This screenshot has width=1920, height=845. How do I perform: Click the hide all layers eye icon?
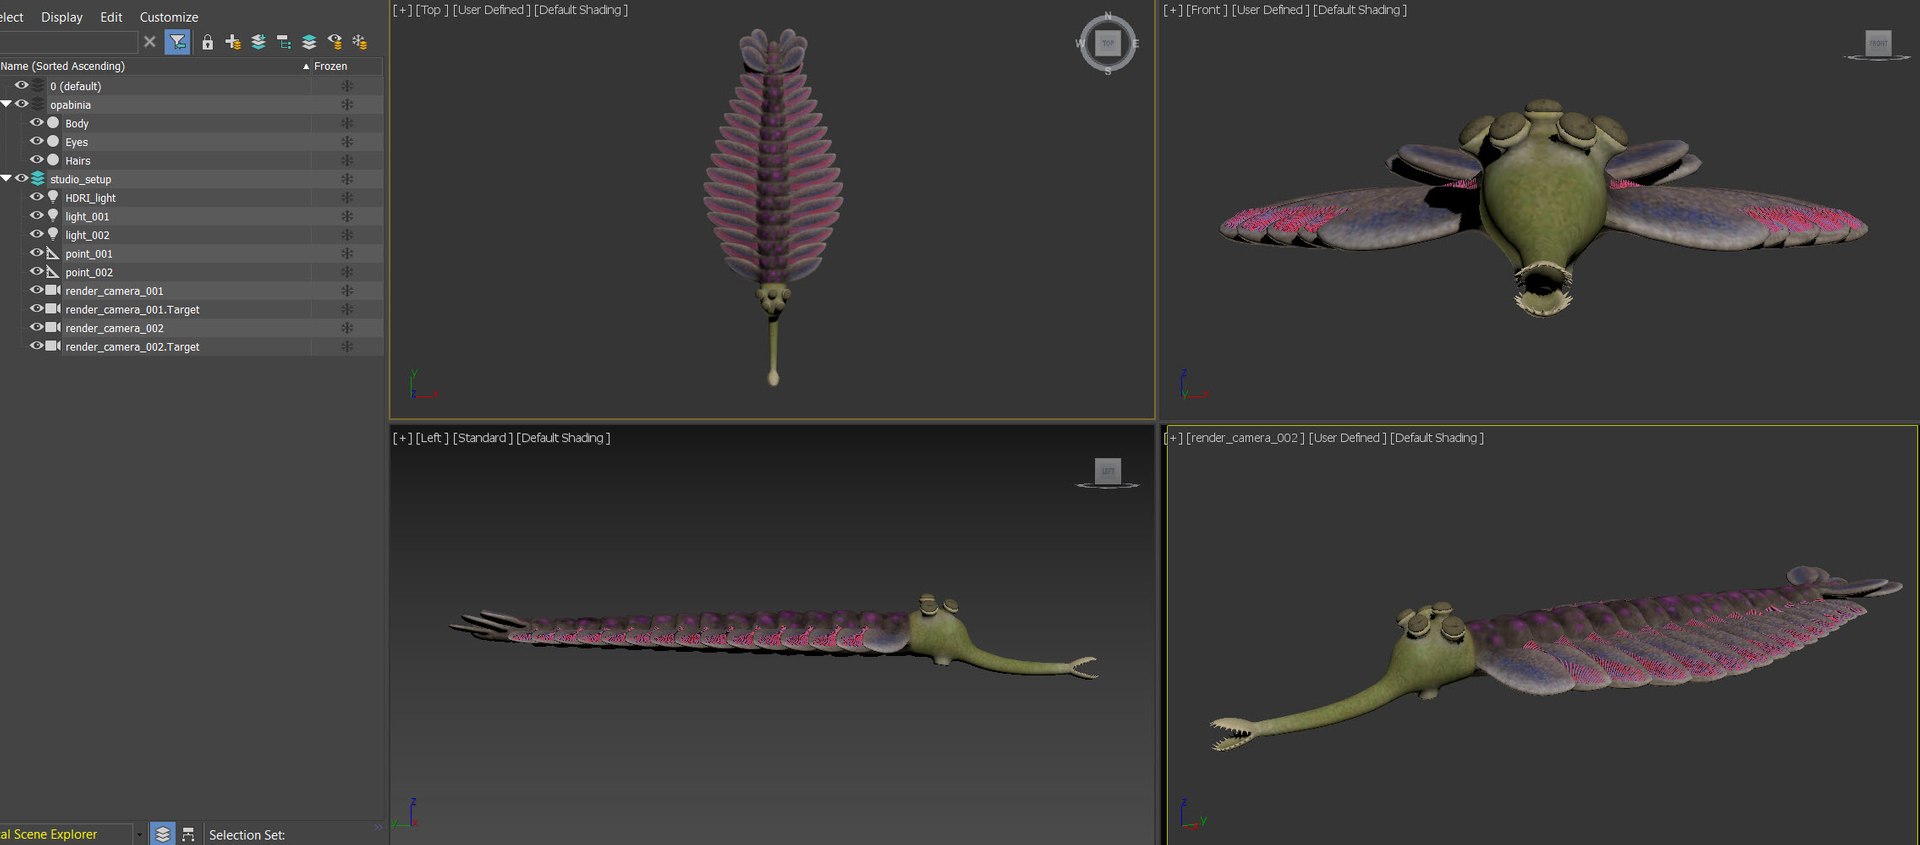tap(335, 42)
